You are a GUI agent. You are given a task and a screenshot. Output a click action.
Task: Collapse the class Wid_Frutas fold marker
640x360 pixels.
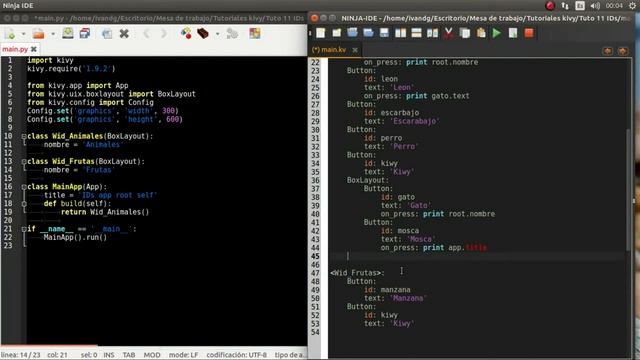pyautogui.click(x=24, y=162)
